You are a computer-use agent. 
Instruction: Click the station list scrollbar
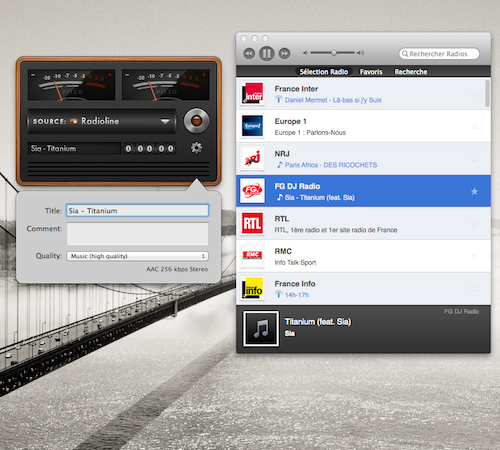click(487, 93)
